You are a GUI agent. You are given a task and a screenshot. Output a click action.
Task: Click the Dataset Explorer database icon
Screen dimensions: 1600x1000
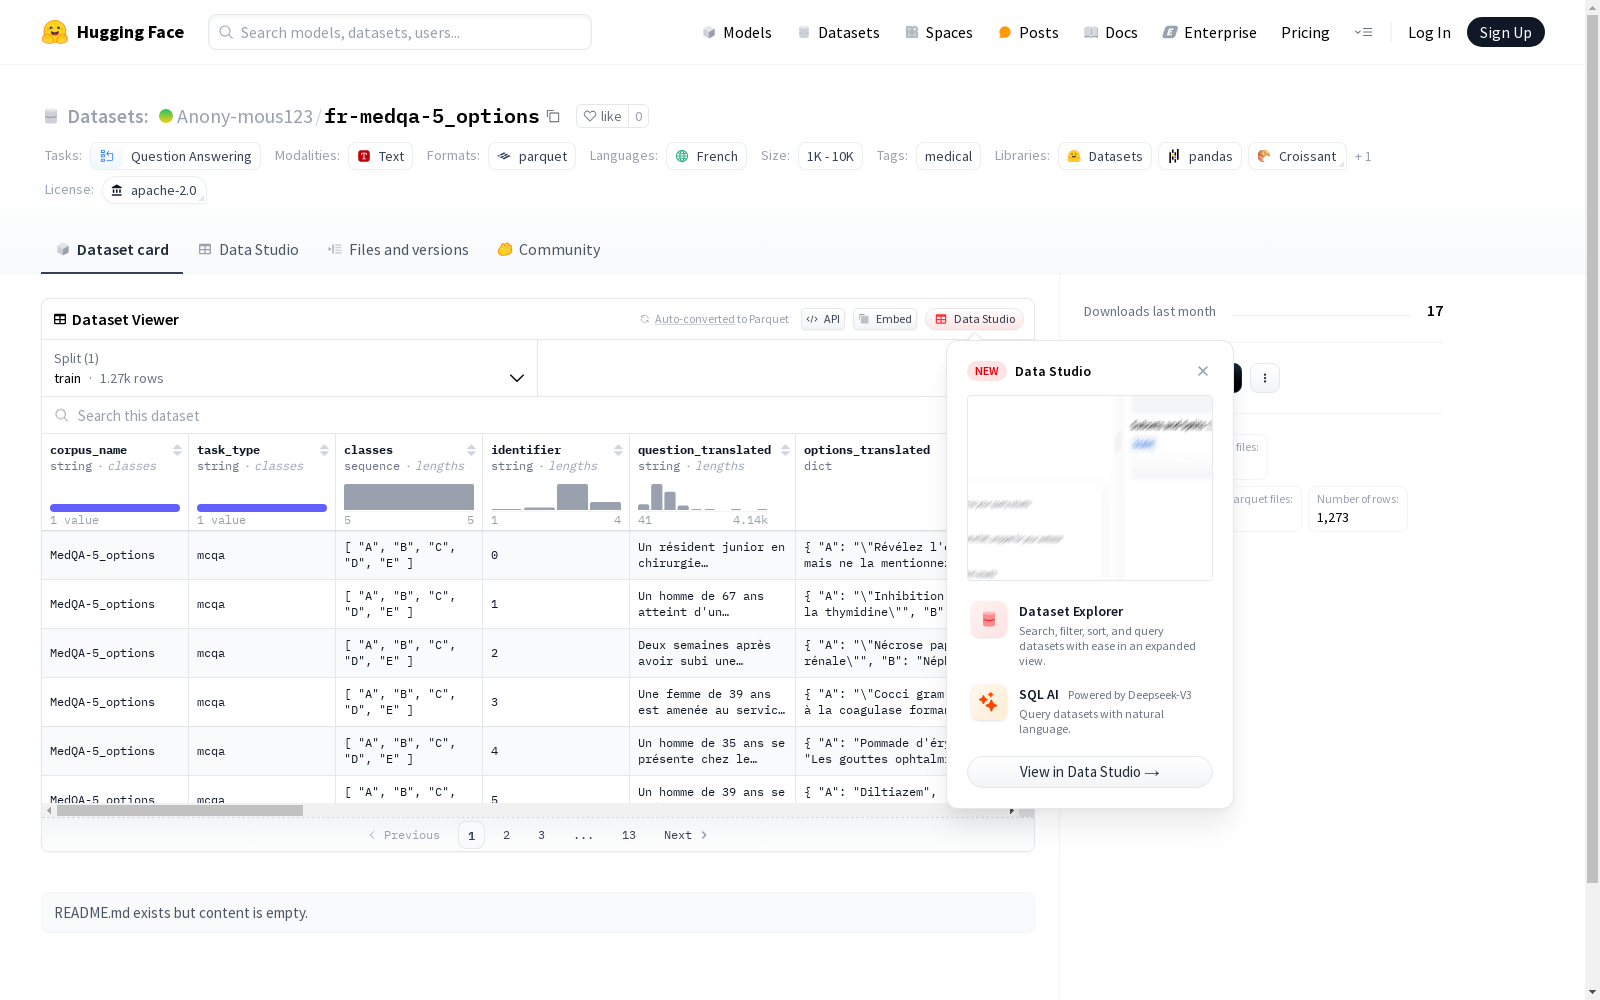pyautogui.click(x=989, y=620)
